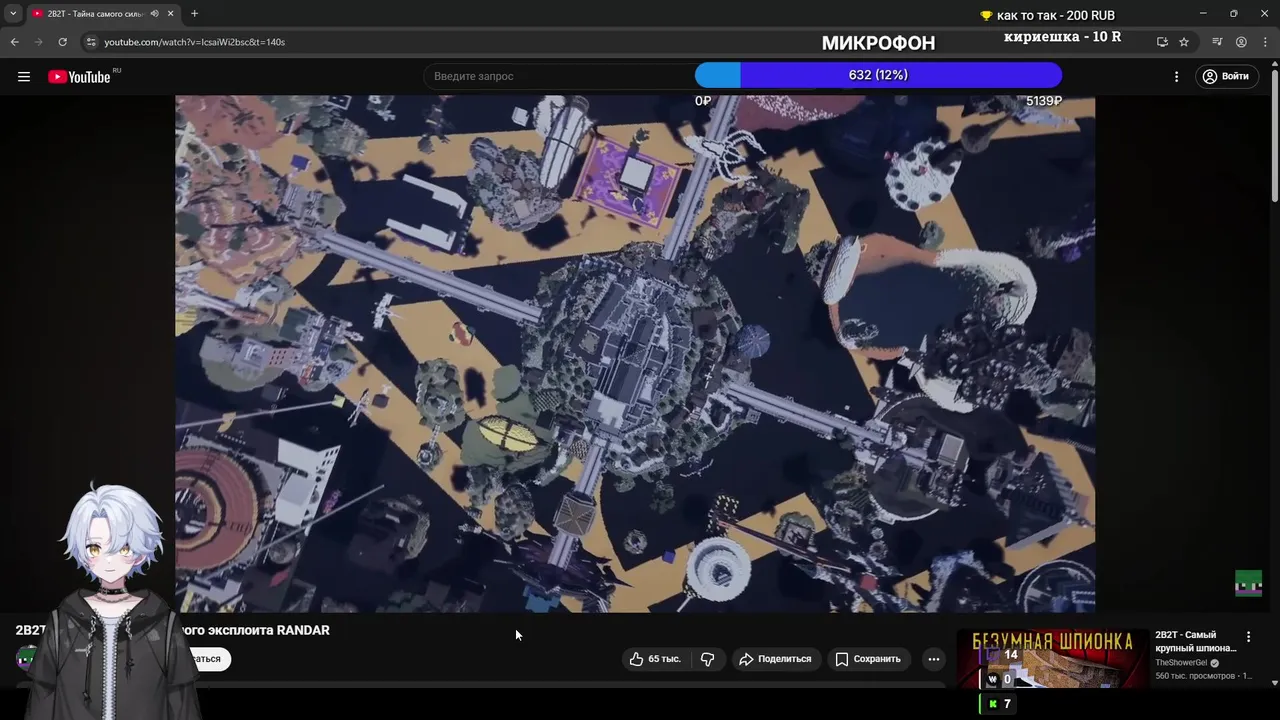Open TheShowerGel channel link
The image size is (1280, 720).
point(1181,663)
